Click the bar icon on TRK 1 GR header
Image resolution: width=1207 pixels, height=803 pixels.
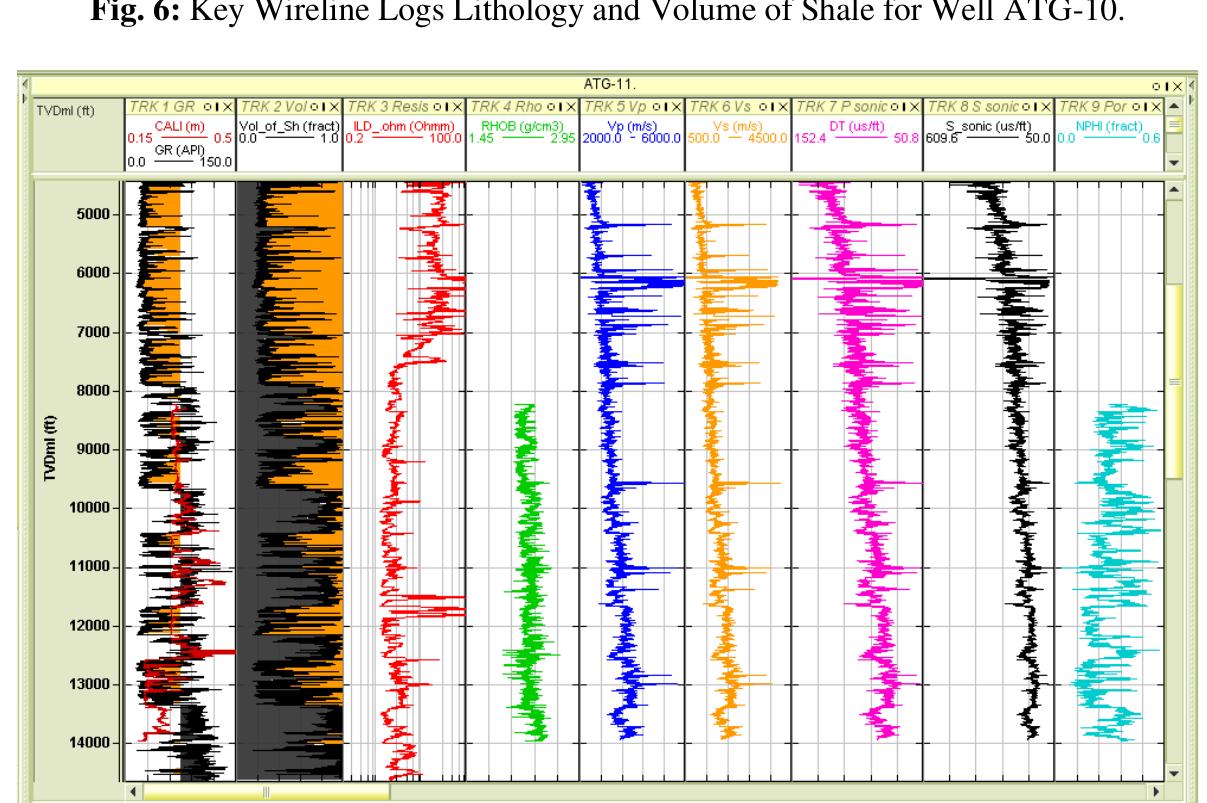point(218,106)
